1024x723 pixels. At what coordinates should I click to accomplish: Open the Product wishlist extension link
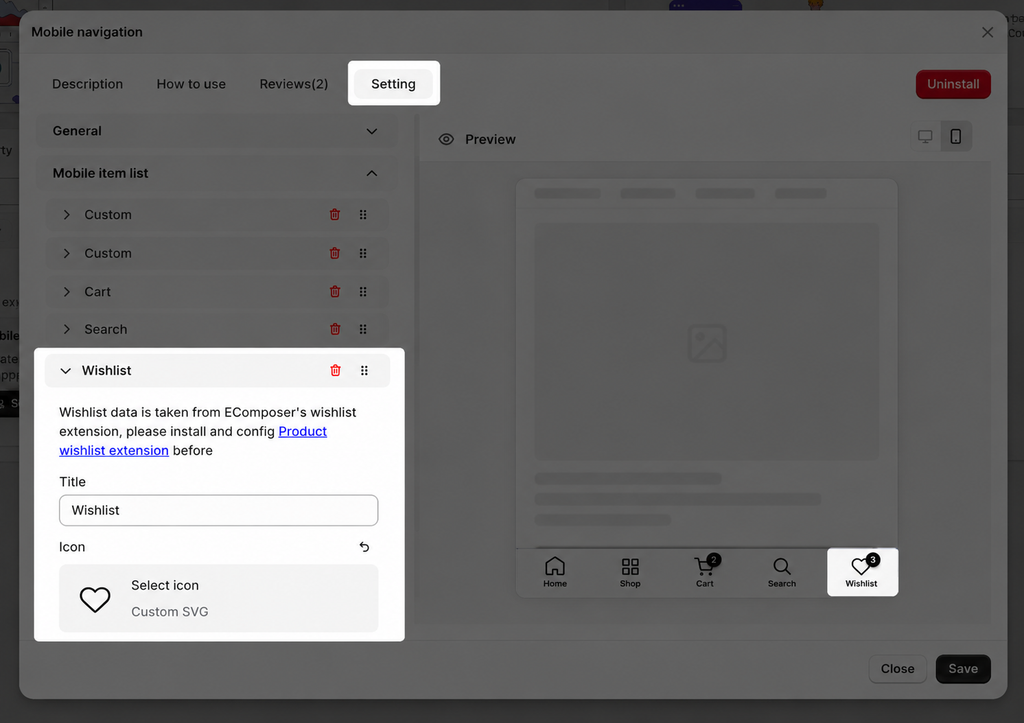(193, 441)
